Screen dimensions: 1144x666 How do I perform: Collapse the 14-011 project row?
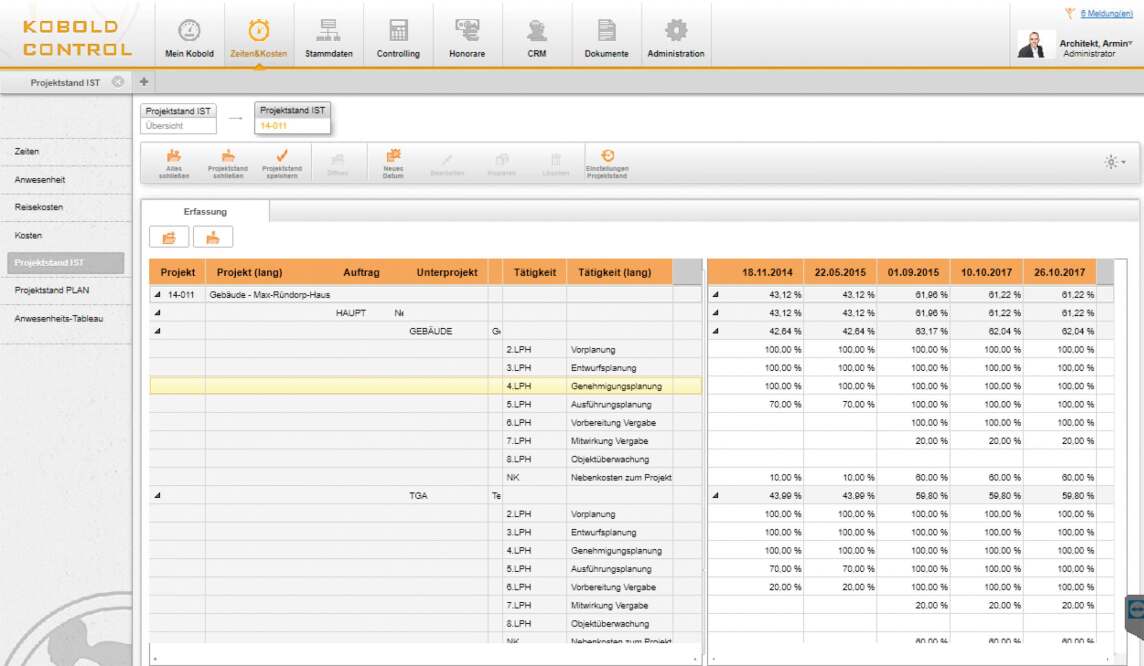pos(158,295)
